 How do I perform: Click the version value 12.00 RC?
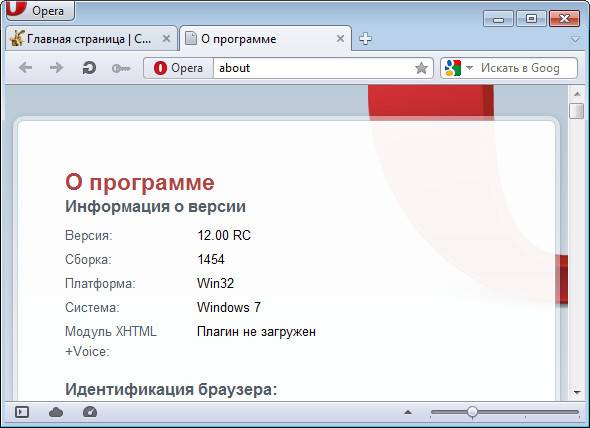tap(224, 235)
